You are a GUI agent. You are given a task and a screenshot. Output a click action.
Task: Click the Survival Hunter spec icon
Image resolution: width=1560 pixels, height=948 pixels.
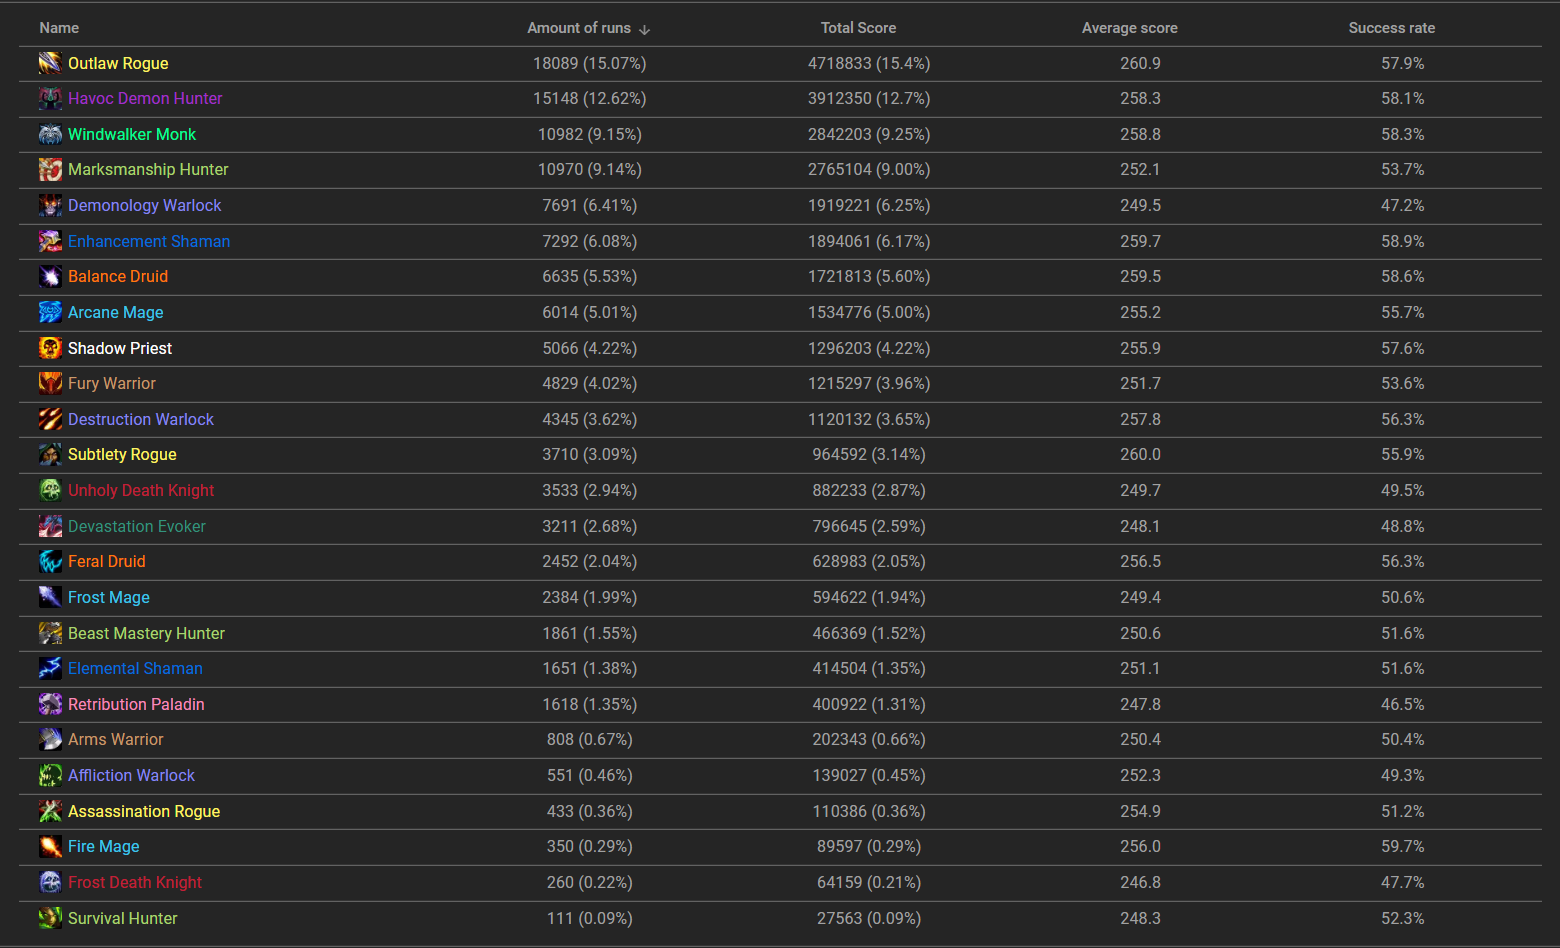tap(50, 918)
